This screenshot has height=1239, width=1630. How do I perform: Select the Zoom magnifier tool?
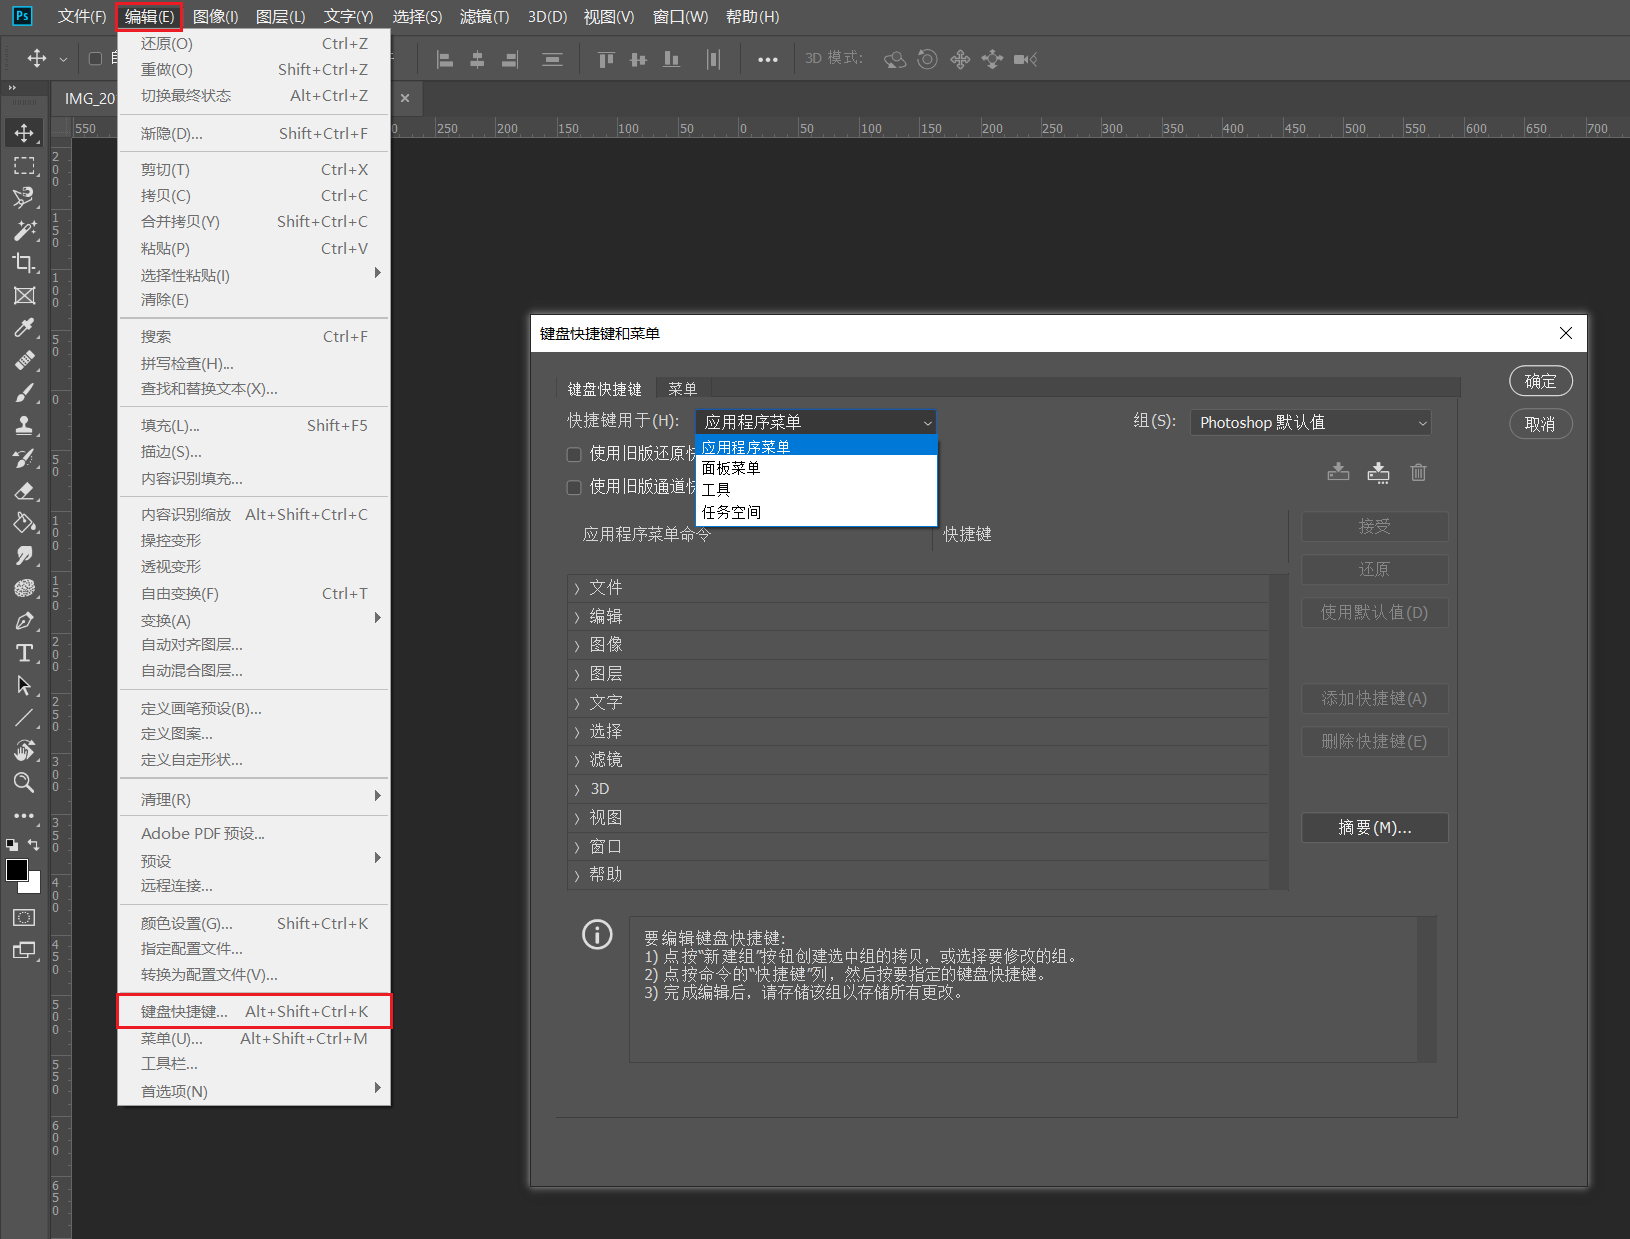[x=24, y=782]
